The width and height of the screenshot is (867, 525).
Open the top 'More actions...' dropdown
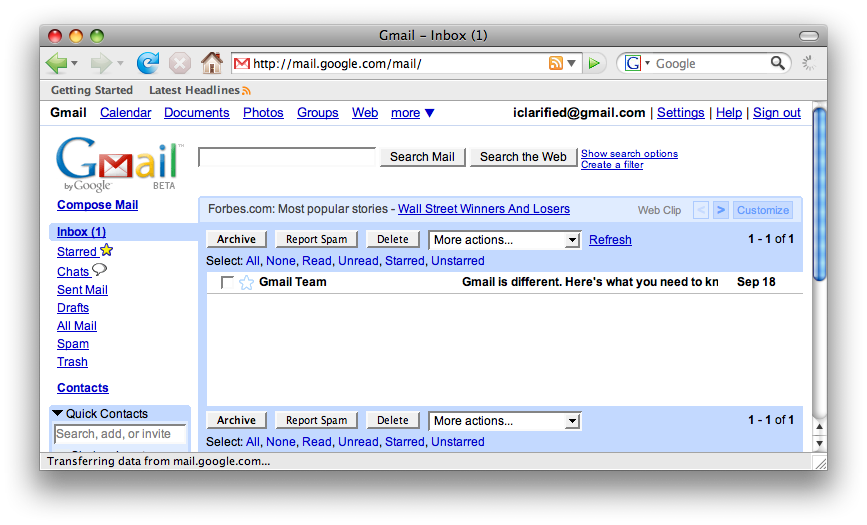505,240
